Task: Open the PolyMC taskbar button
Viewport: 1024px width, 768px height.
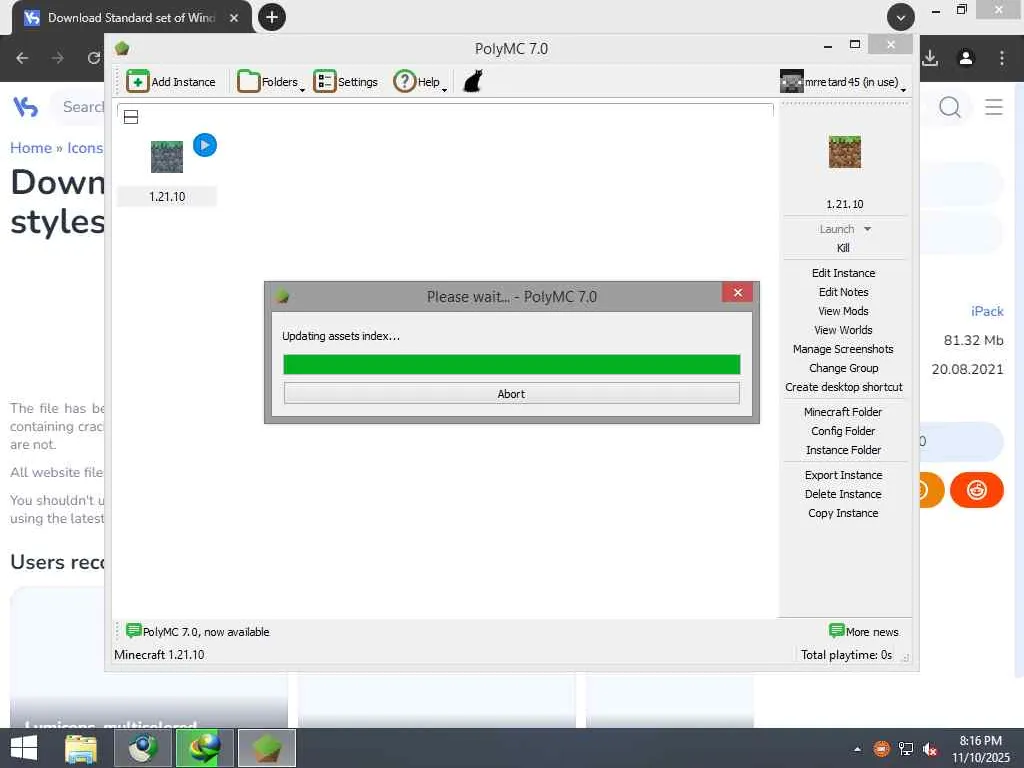Action: click(x=266, y=748)
